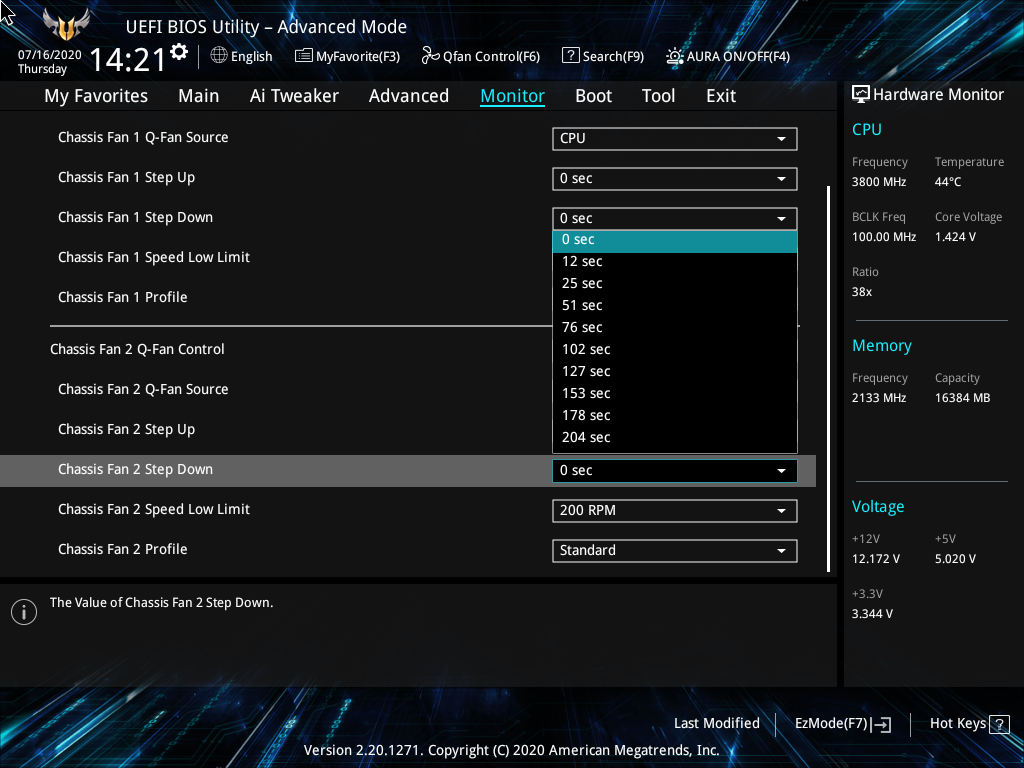The height and width of the screenshot is (768, 1024).
Task: Select Chassis Fan 1 Profile label
Action: pyautogui.click(x=122, y=297)
